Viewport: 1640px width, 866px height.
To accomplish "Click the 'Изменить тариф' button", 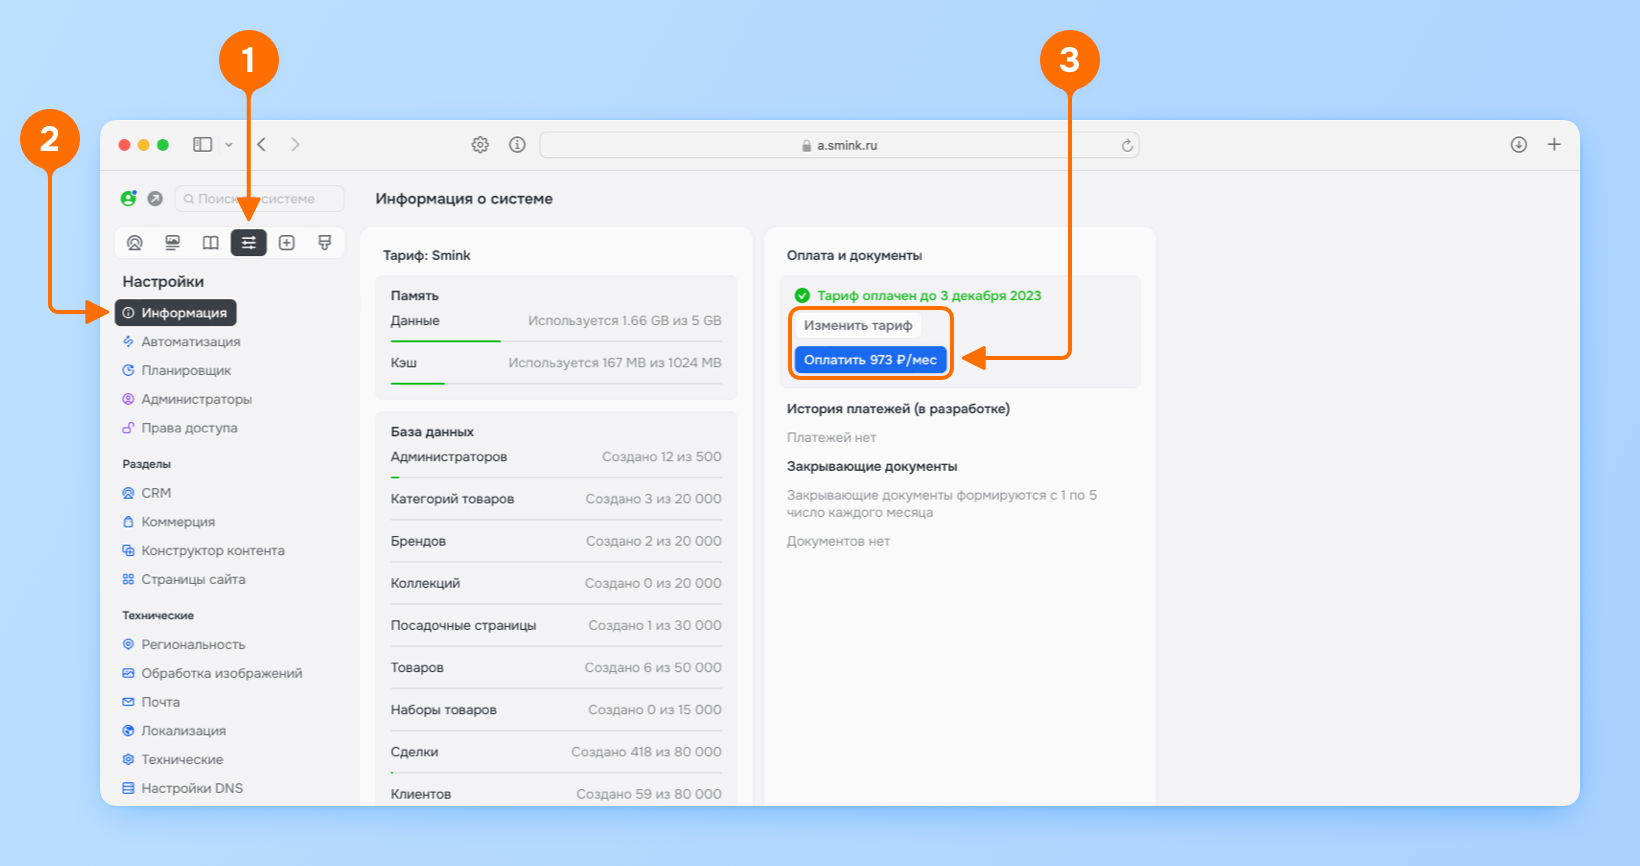I will tap(858, 326).
